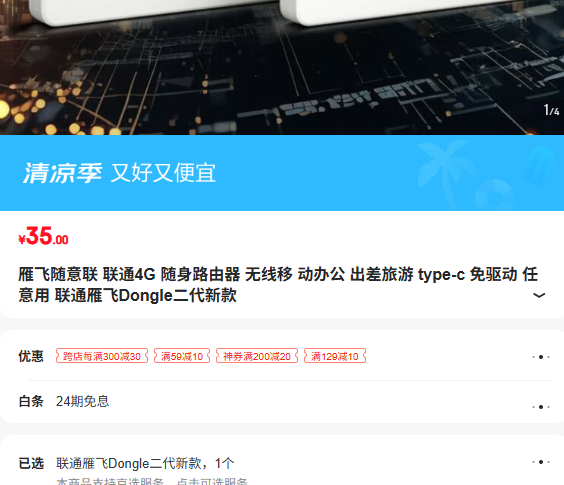Expand the product title with the chevron
This screenshot has height=485, width=564.
pos(539,296)
